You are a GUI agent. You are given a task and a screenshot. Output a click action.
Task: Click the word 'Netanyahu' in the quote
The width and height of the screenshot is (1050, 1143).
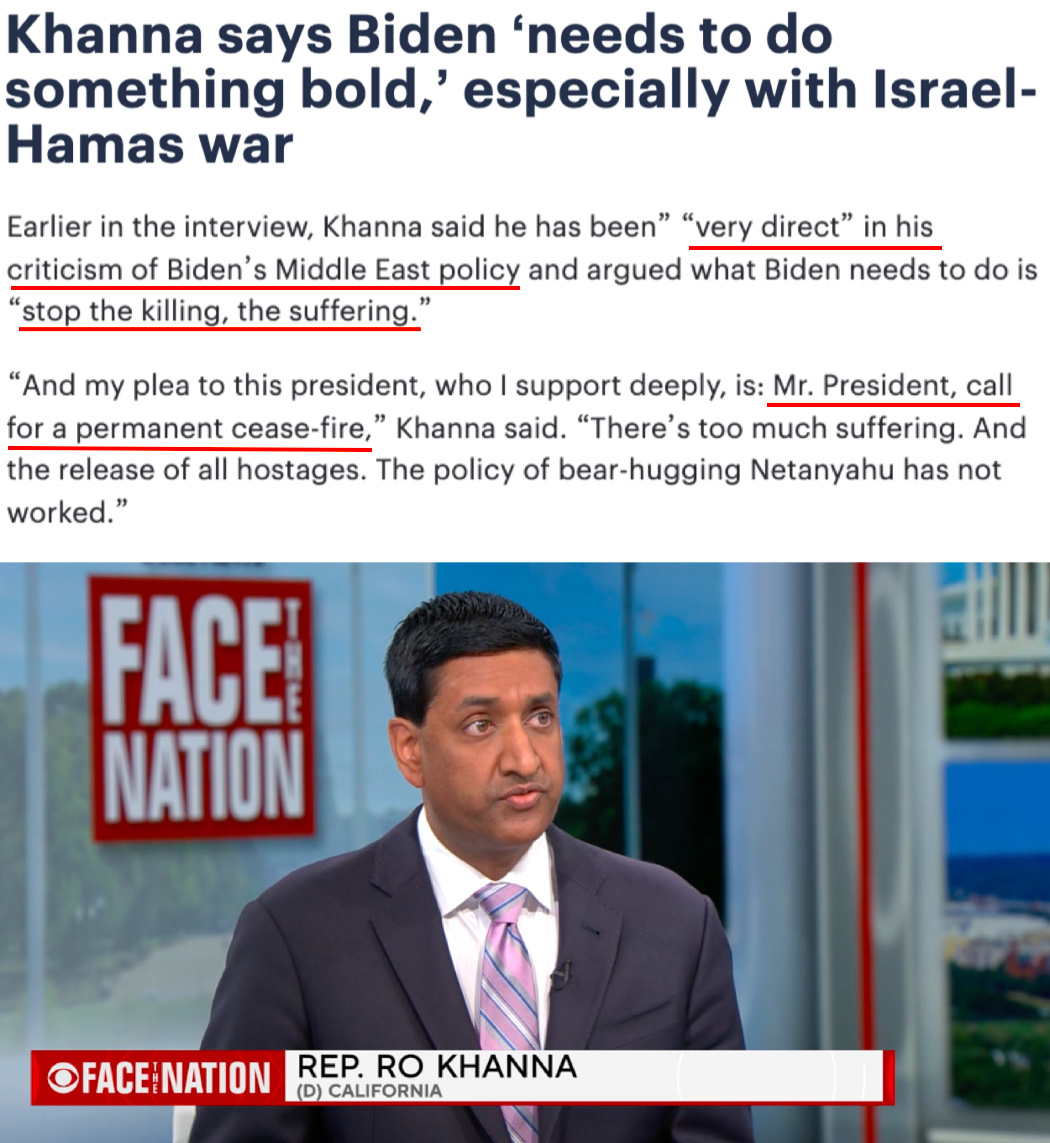coord(822,470)
